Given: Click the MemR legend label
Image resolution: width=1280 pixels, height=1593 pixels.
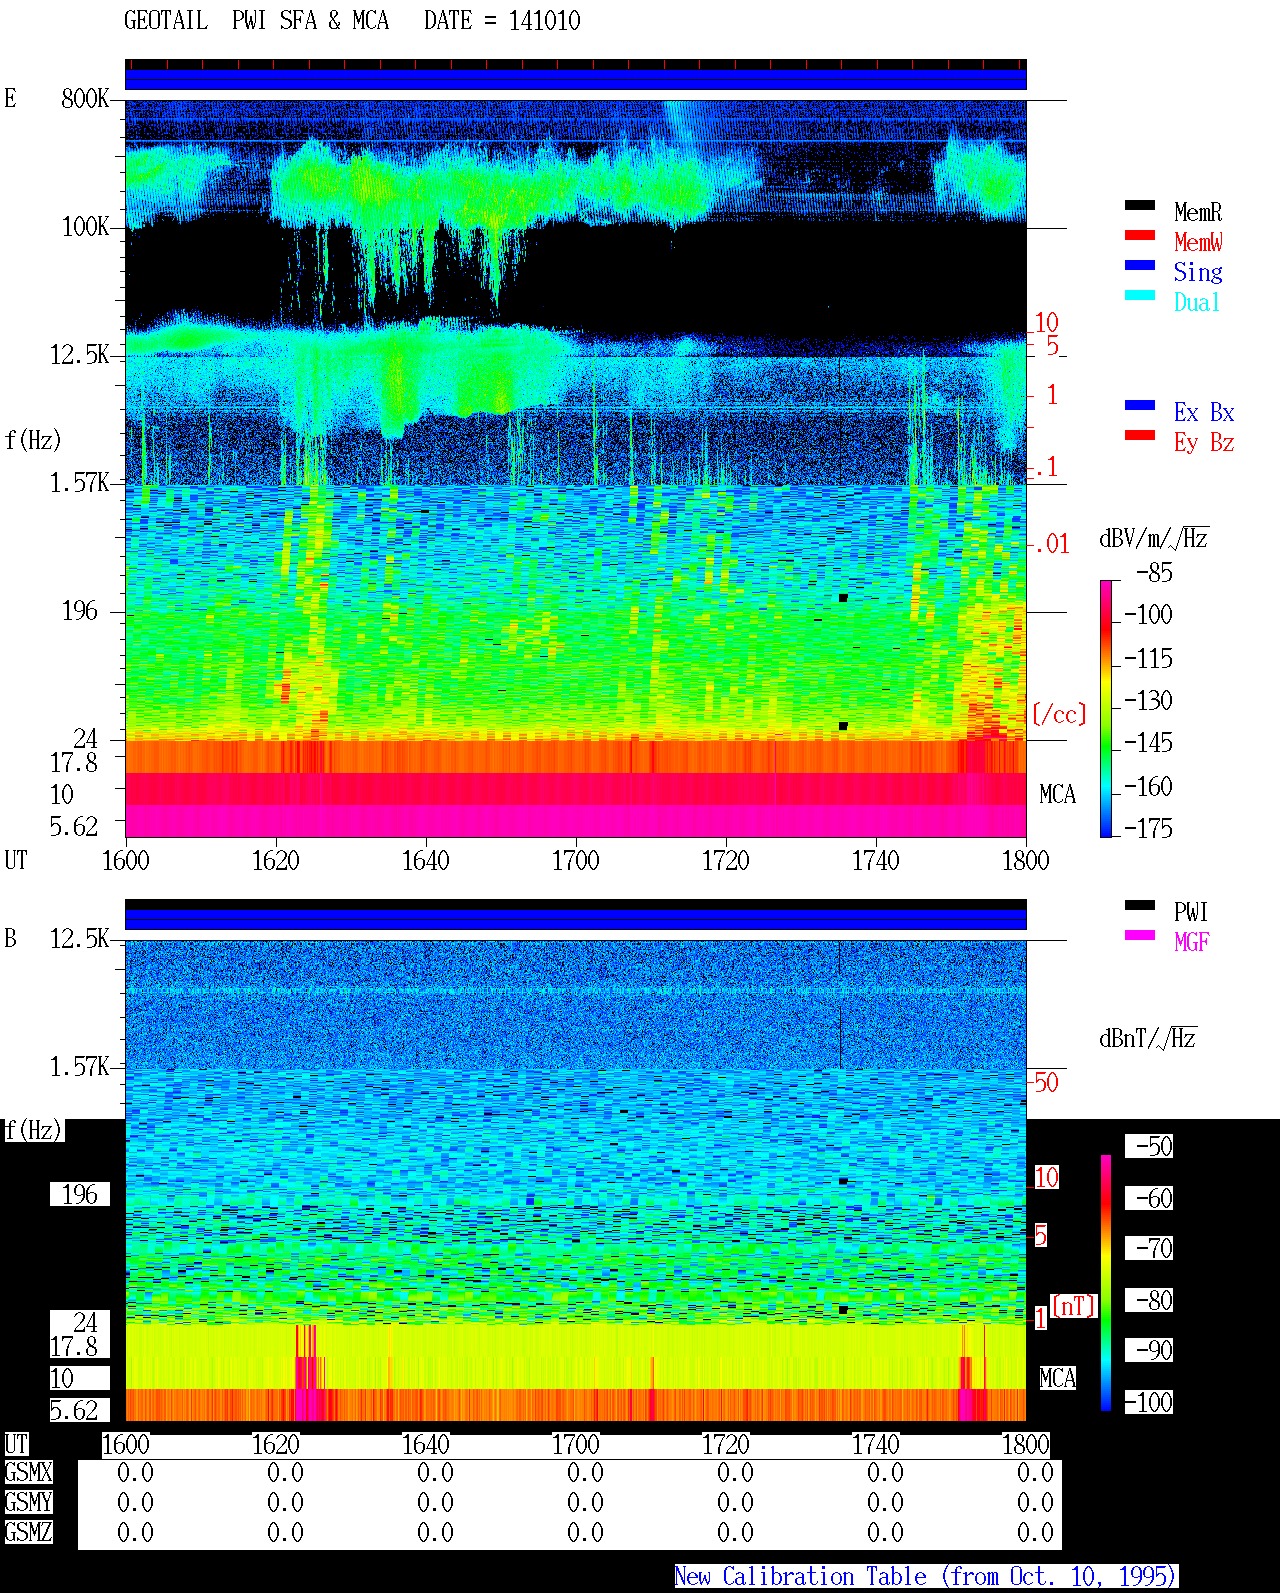Looking at the screenshot, I should 1198,212.
